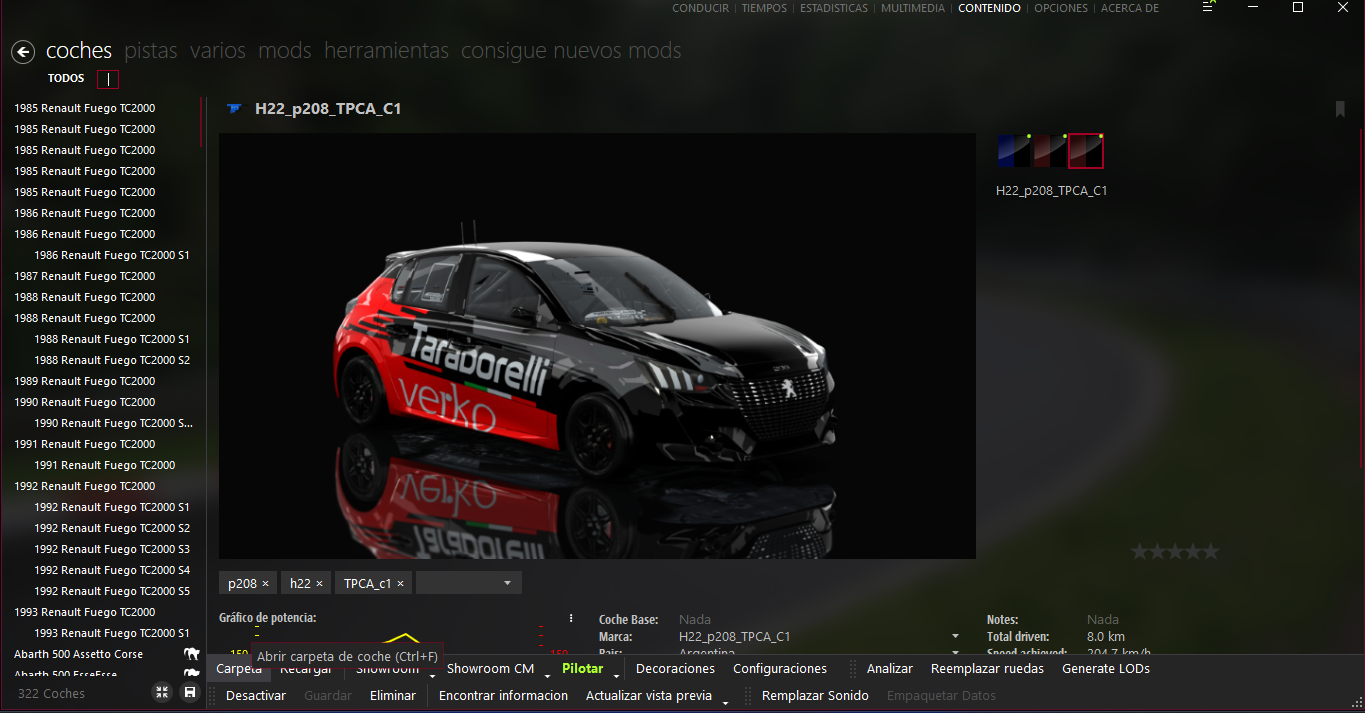Select 1992 Renault Fuego TC2000 S5

pos(112,591)
